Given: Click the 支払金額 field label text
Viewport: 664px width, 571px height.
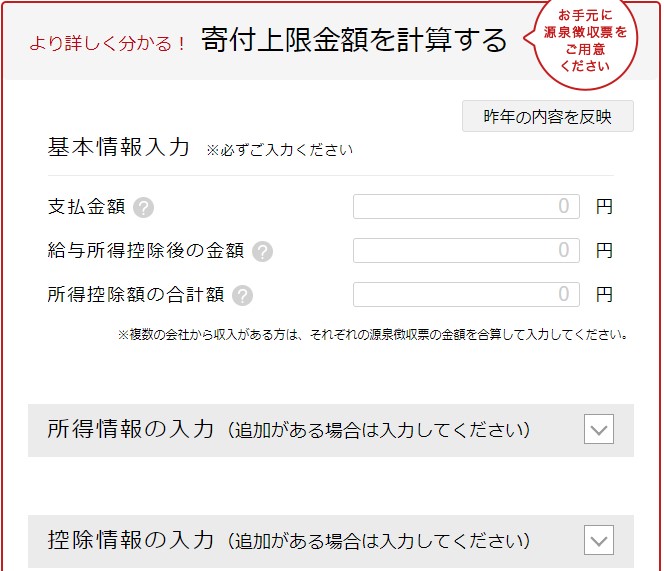Looking at the screenshot, I should click(86, 207).
